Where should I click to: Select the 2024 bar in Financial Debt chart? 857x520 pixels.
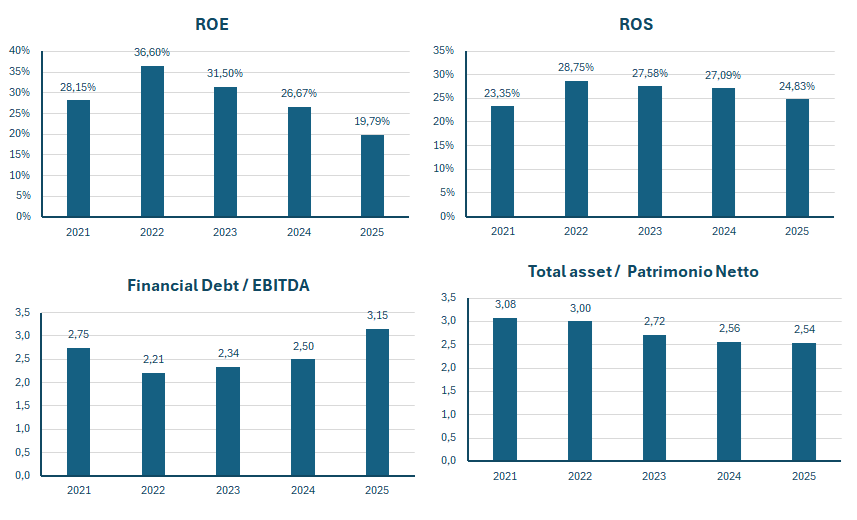303,417
